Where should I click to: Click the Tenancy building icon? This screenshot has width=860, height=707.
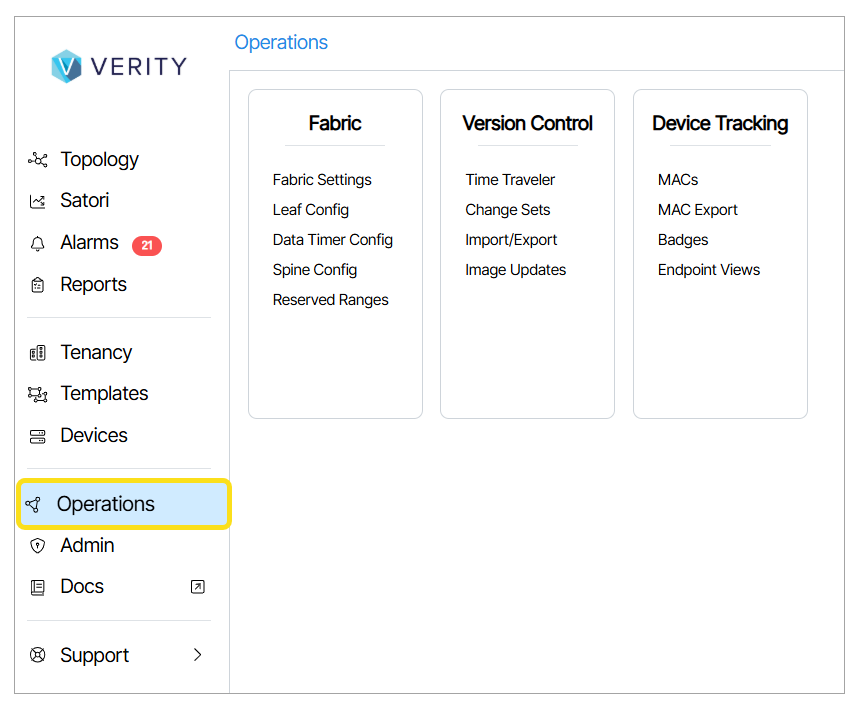pos(38,353)
